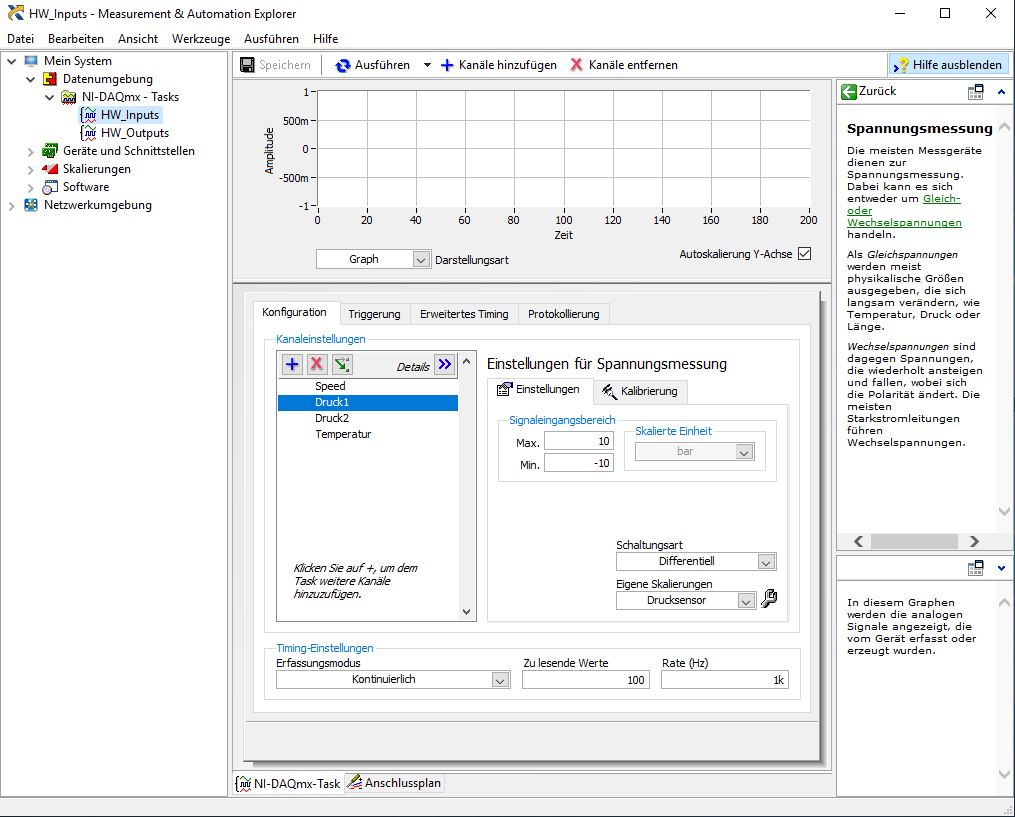Click the Rate (Hz) input field
The width and height of the screenshot is (1015, 817).
724,680
